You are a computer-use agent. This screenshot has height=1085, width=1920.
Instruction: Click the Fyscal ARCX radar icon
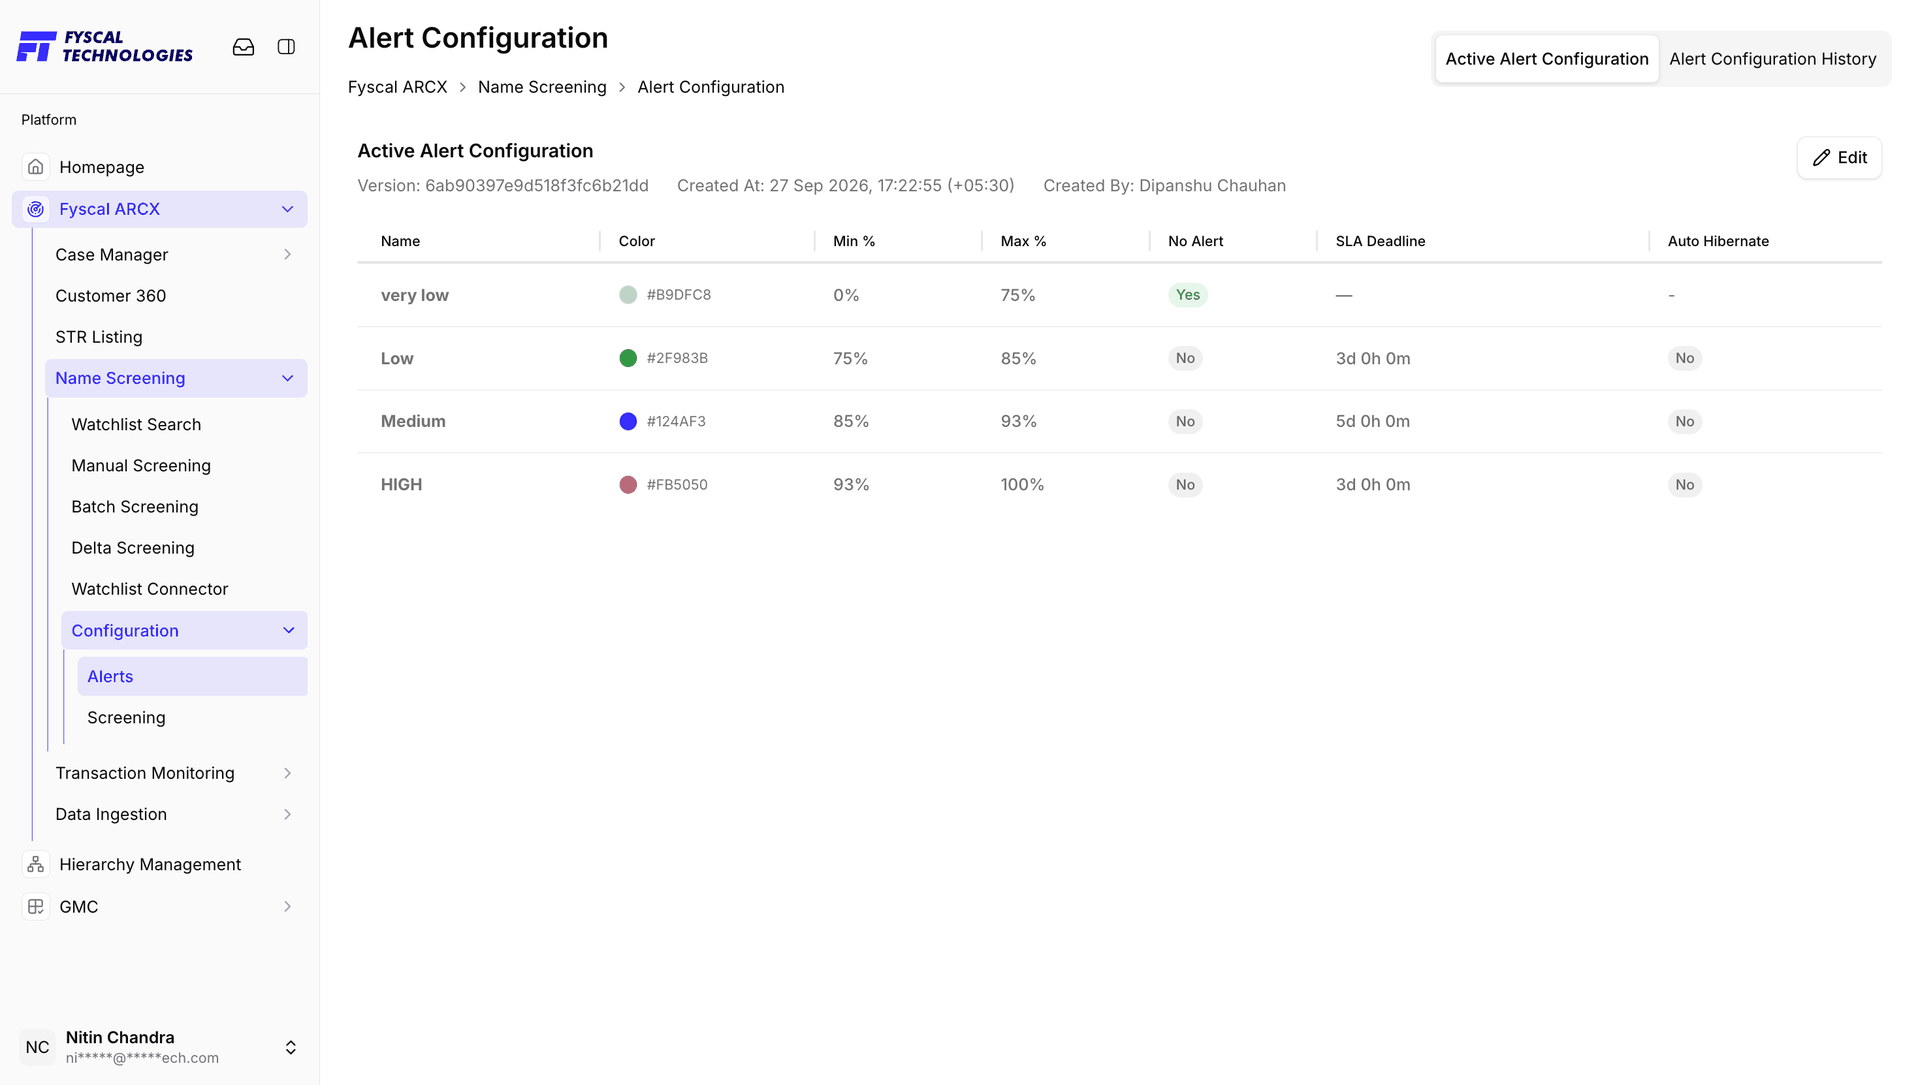click(x=36, y=209)
